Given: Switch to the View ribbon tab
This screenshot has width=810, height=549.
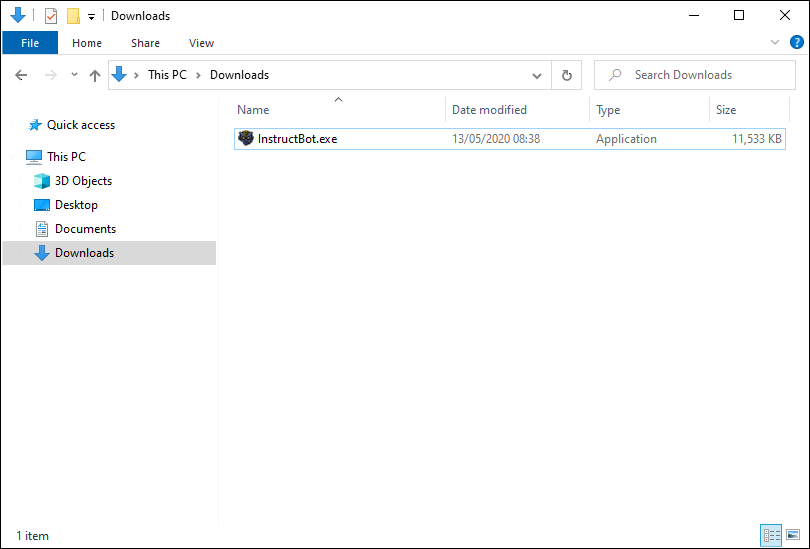Looking at the screenshot, I should (x=201, y=43).
